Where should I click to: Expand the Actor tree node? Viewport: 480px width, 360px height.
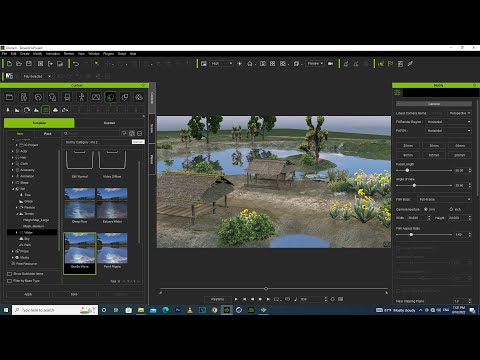[x=13, y=151]
